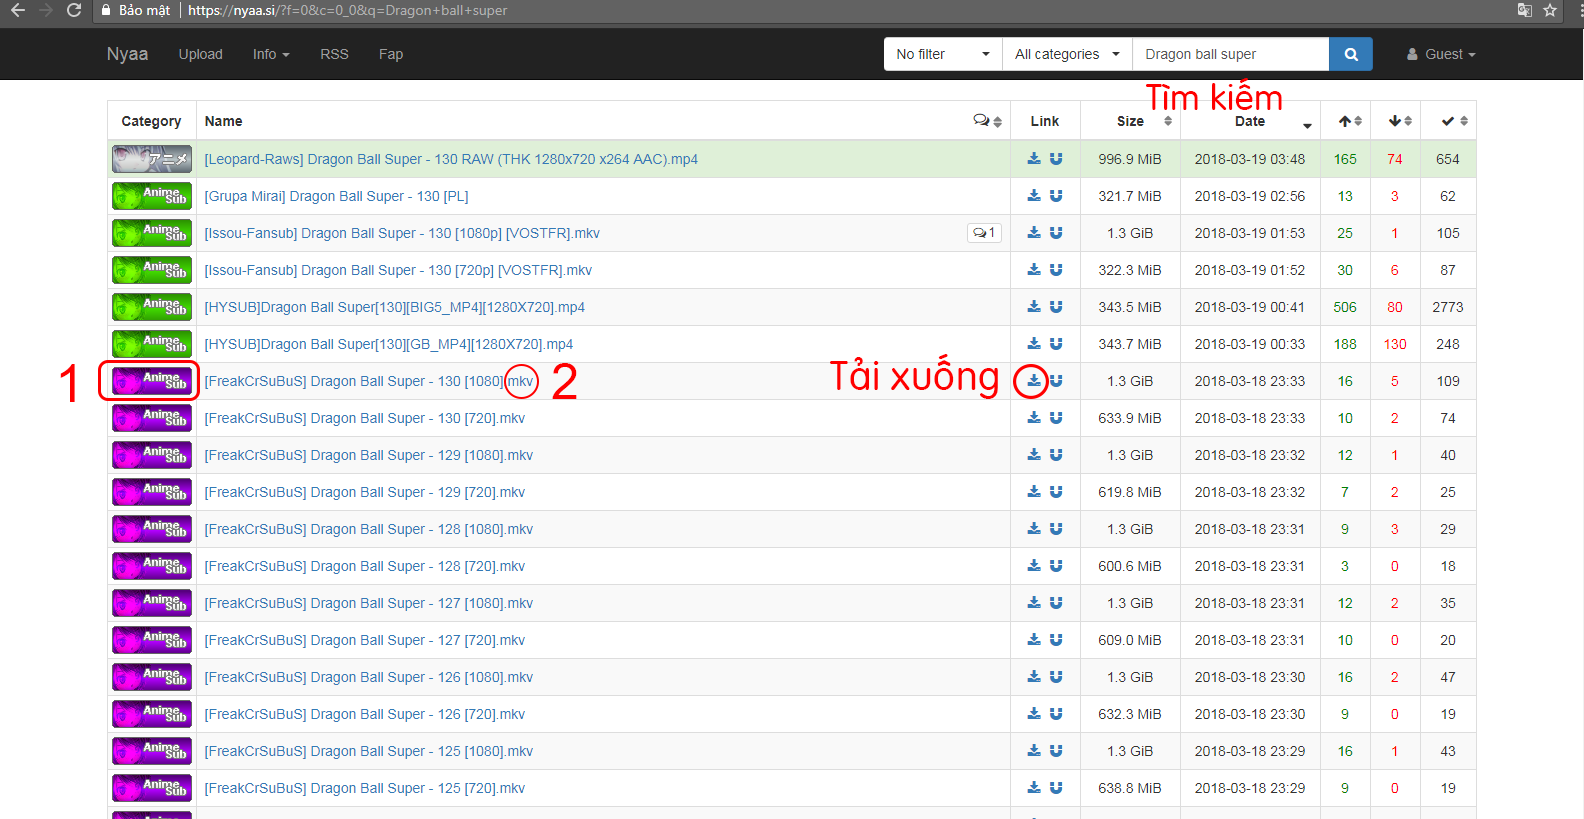Go back with the browser back arrow

[x=17, y=10]
